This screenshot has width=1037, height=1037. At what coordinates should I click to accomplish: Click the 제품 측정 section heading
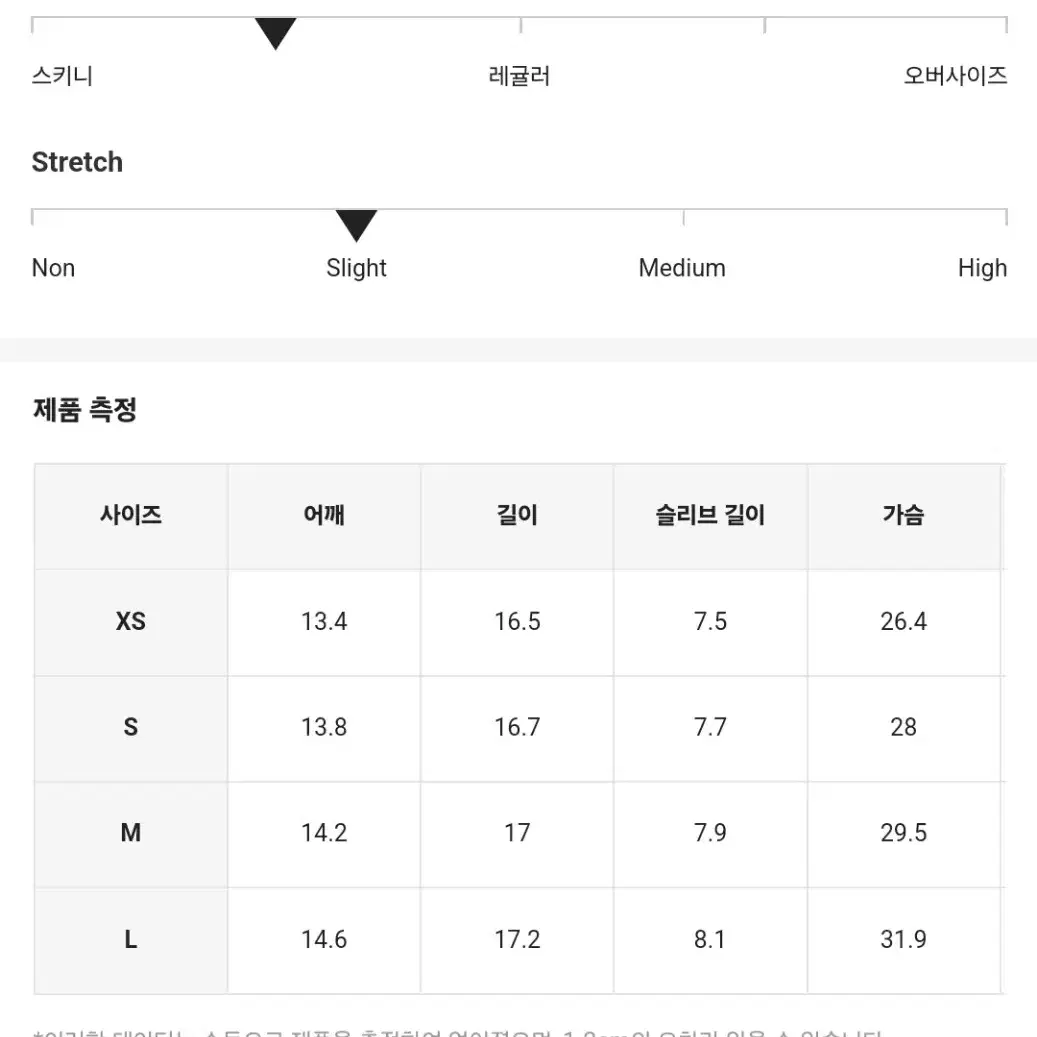tap(85, 409)
